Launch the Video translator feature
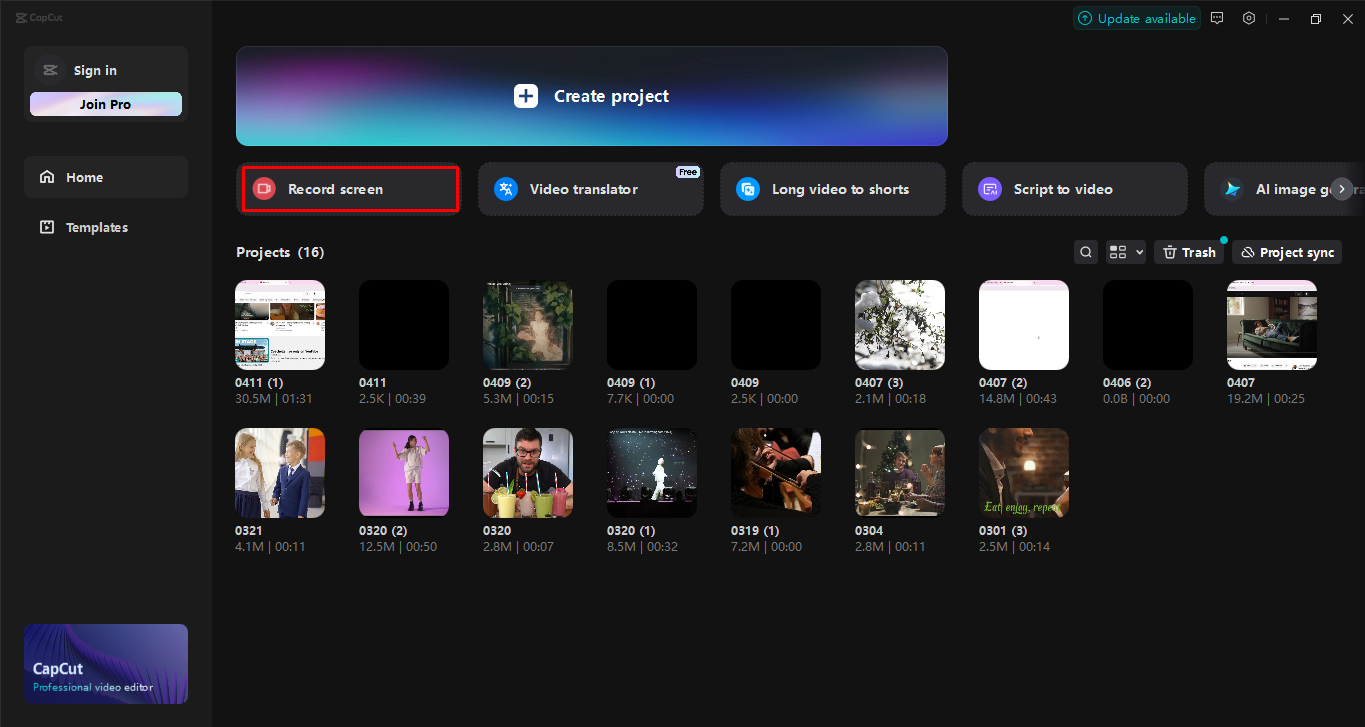The image size is (1365, 727). point(590,189)
